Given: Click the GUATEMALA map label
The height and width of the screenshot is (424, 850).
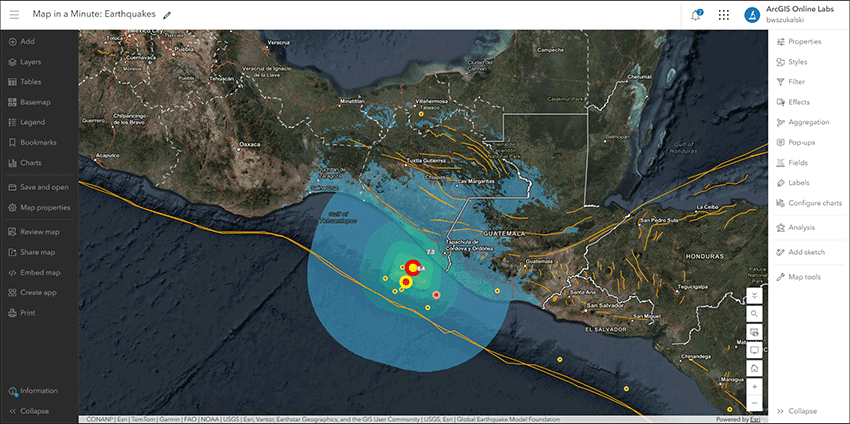Looking at the screenshot, I should 504,233.
